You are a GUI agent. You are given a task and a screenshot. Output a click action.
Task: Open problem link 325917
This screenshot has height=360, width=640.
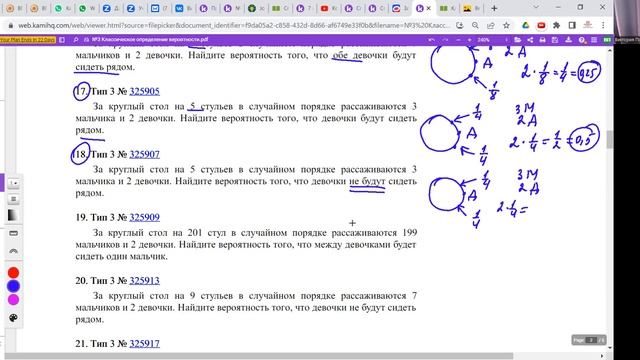pos(144,344)
